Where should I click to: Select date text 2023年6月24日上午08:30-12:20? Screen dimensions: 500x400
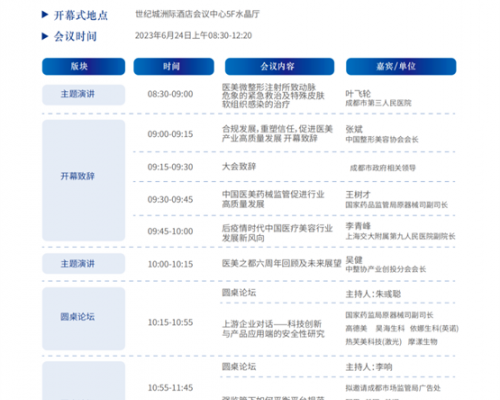[193, 35]
